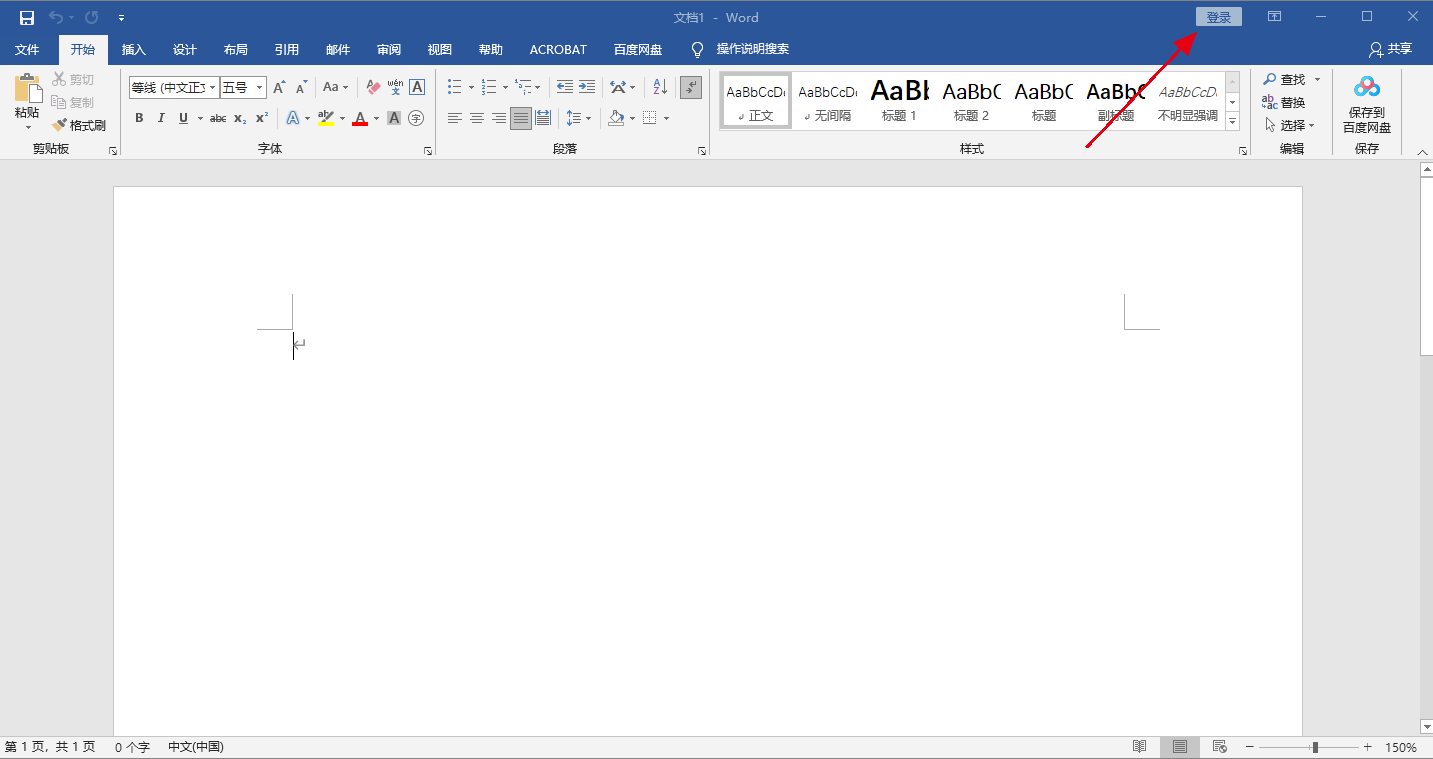Click the word count (0 个字) status

pyautogui.click(x=132, y=747)
